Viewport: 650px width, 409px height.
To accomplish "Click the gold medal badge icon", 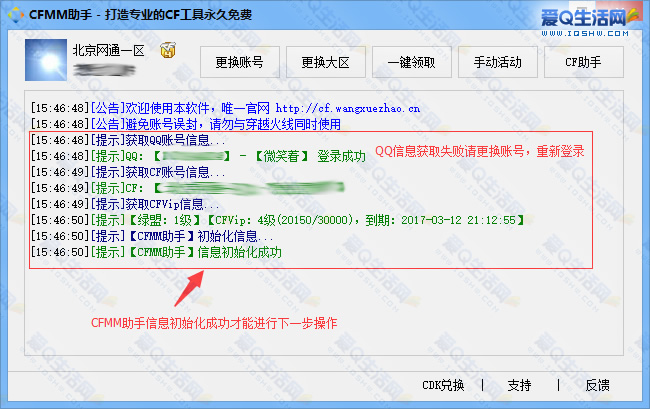I will tap(168, 50).
